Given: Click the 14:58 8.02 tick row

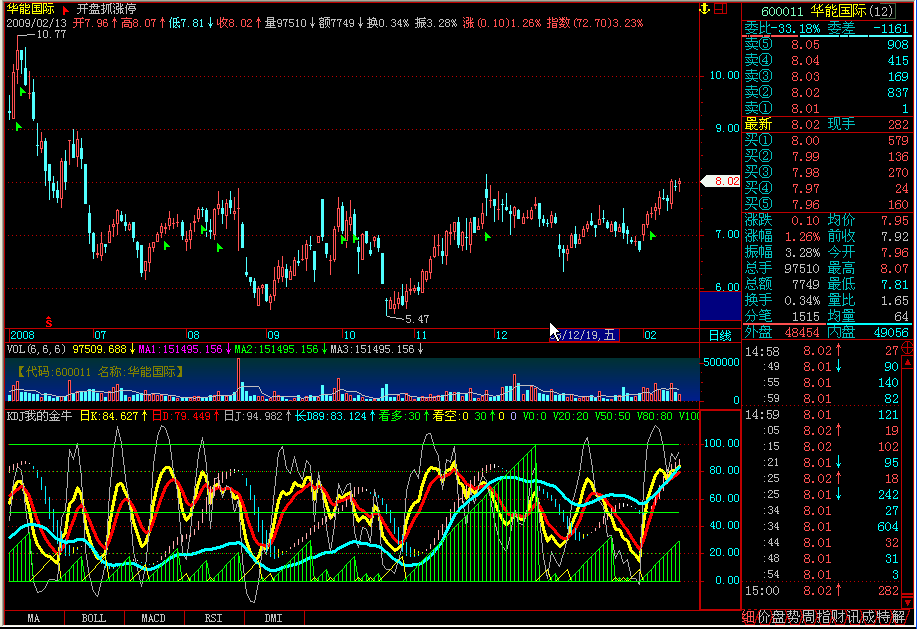Looking at the screenshot, I should [821, 351].
